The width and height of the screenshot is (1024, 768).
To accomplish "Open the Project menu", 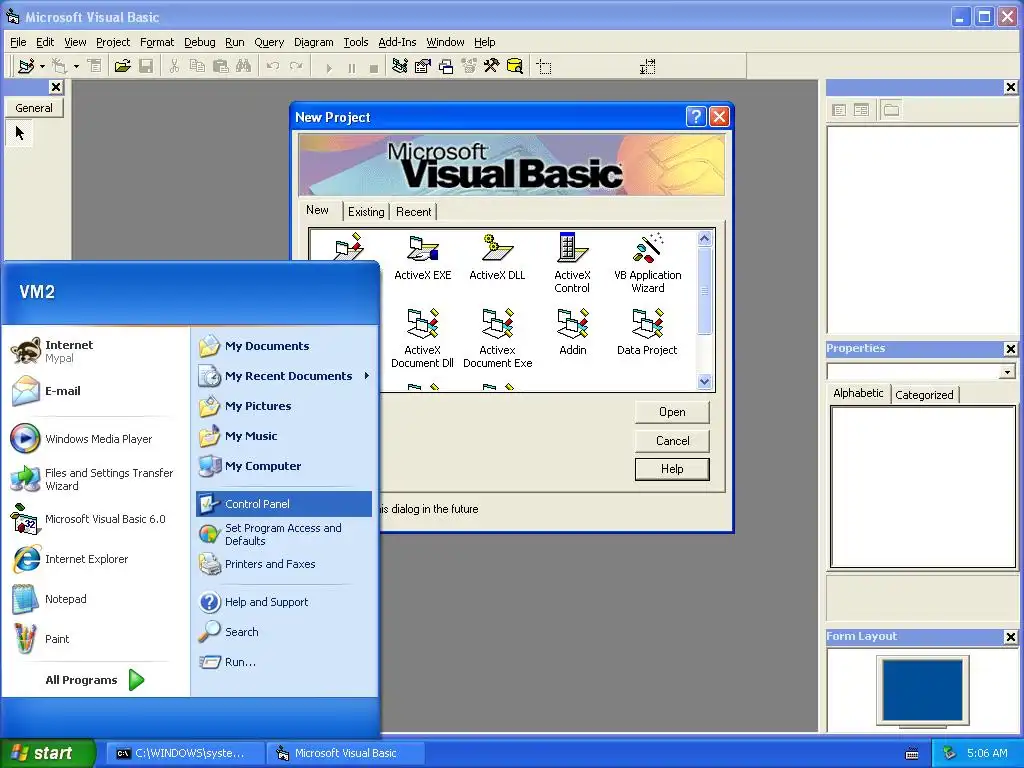I will [113, 42].
